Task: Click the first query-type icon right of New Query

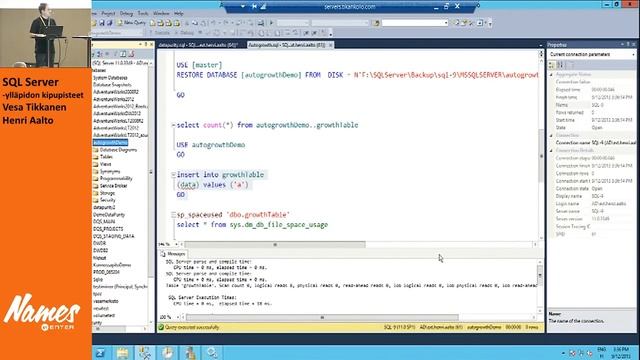Action: (x=153, y=23)
